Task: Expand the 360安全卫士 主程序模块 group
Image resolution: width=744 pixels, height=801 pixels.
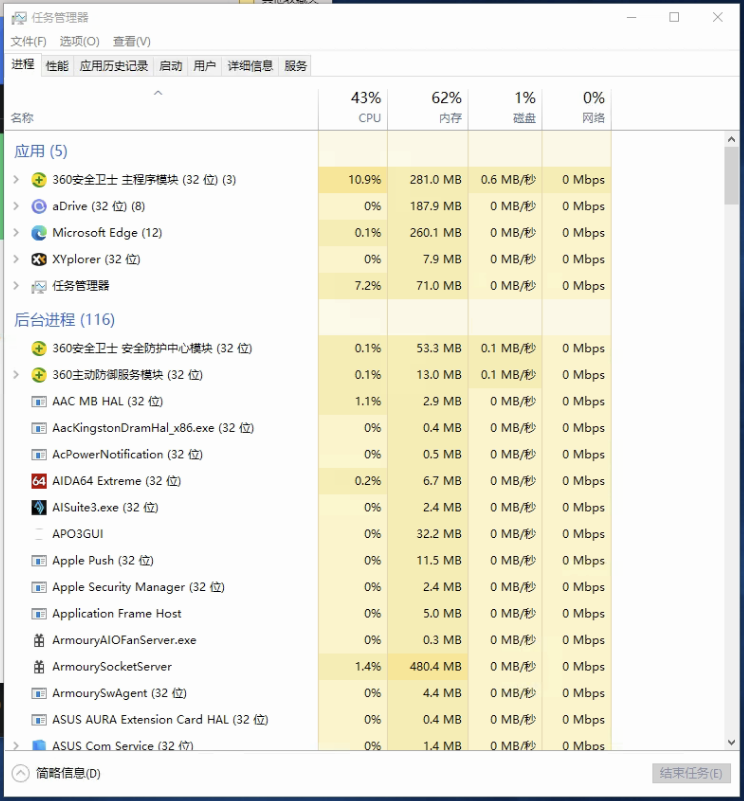Action: tap(16, 179)
